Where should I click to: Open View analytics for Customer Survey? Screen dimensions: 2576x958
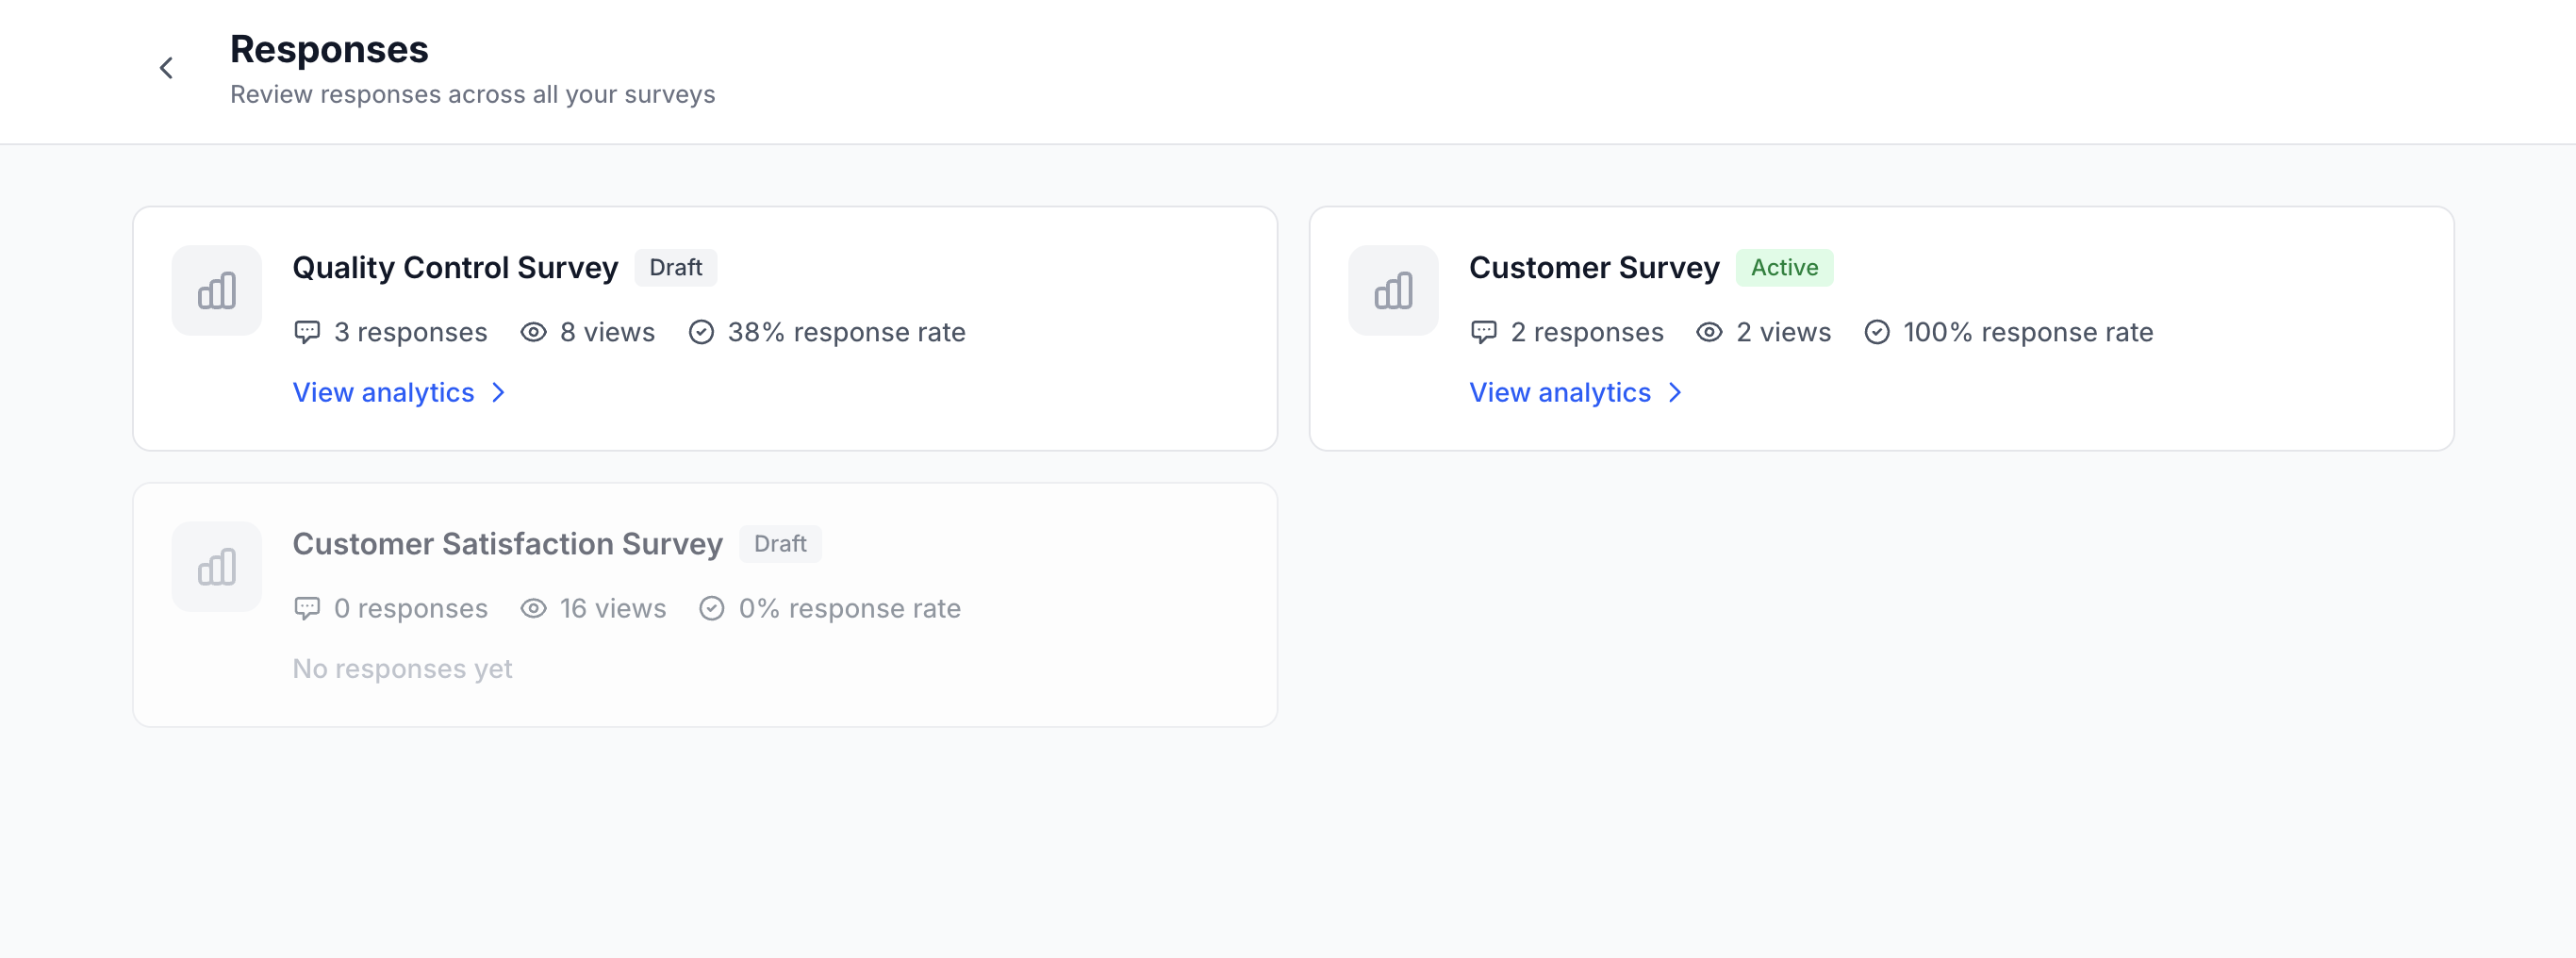[x=1560, y=392]
